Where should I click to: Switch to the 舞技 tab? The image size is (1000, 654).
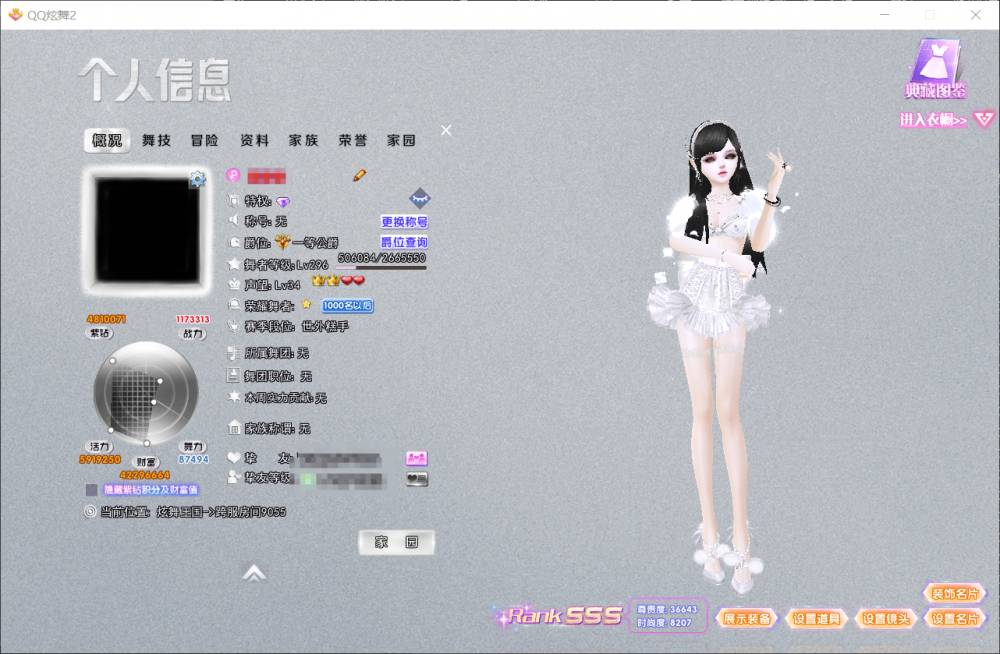(x=156, y=141)
